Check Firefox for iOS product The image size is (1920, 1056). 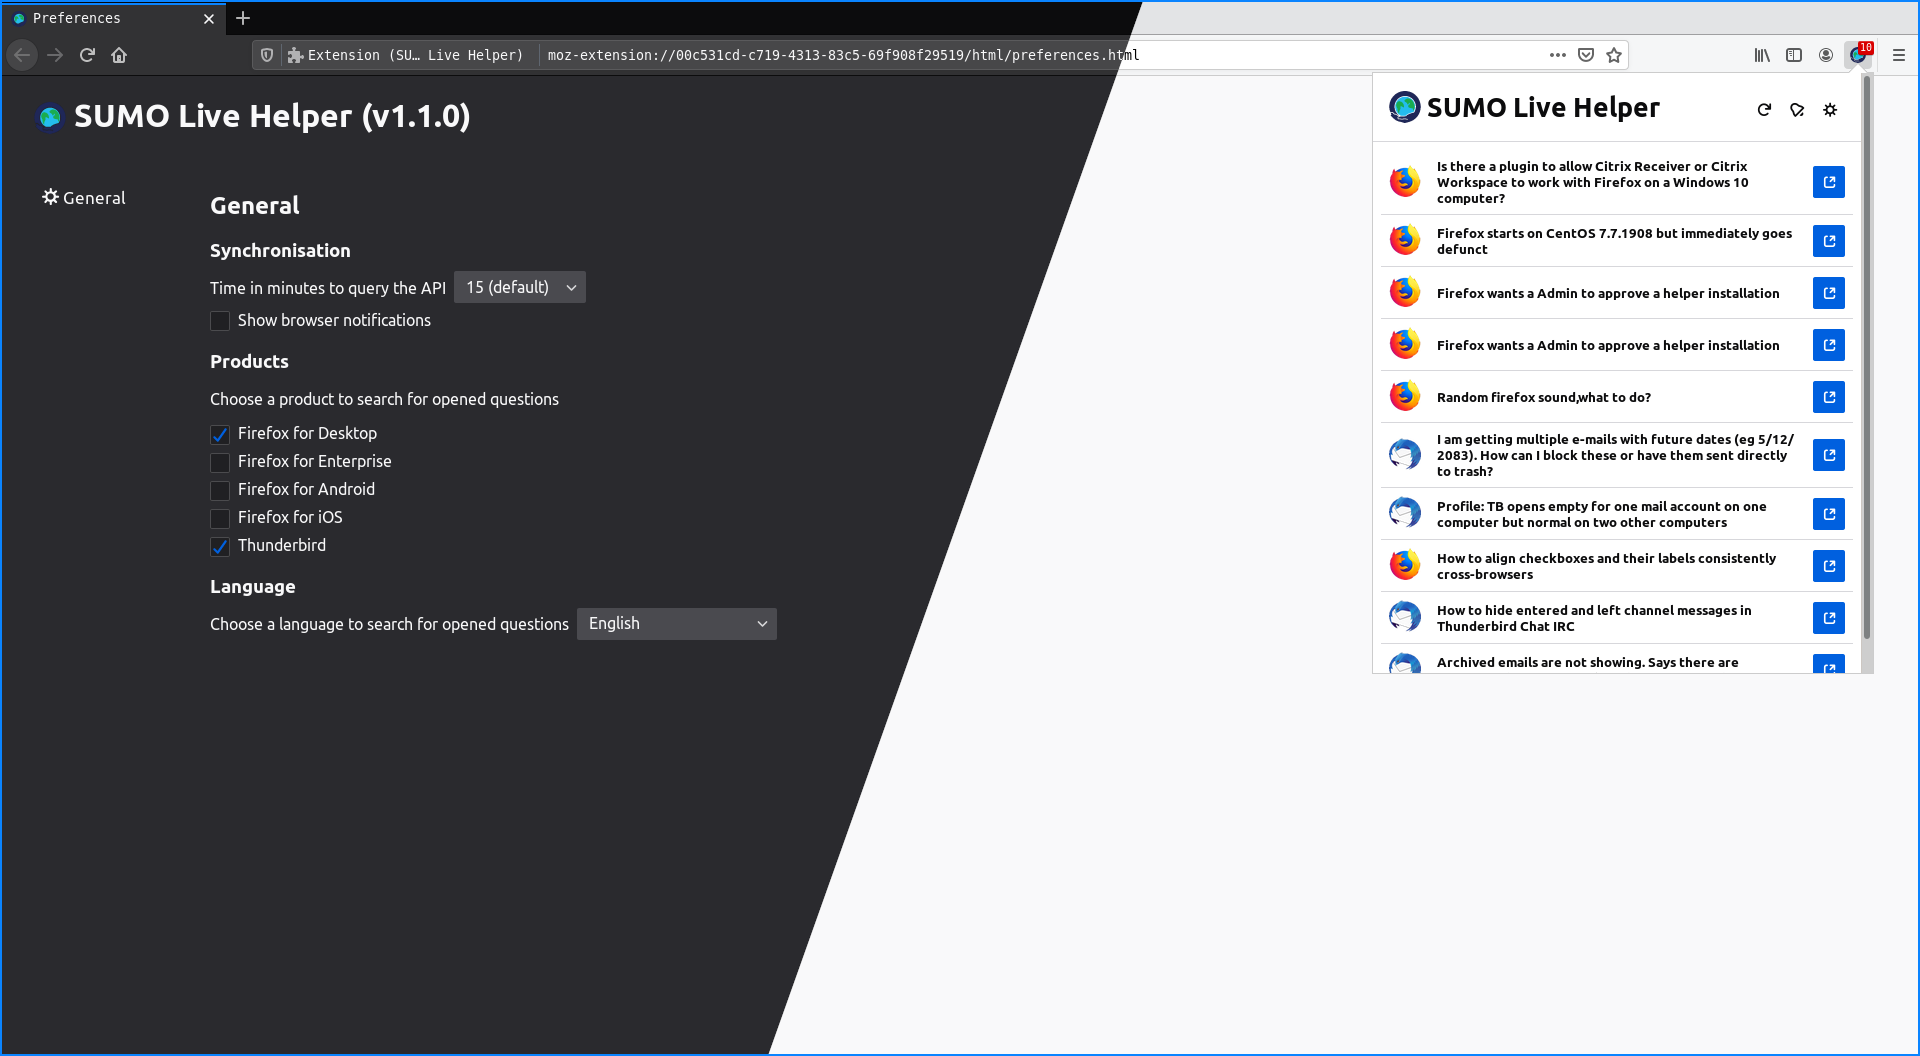click(220, 518)
